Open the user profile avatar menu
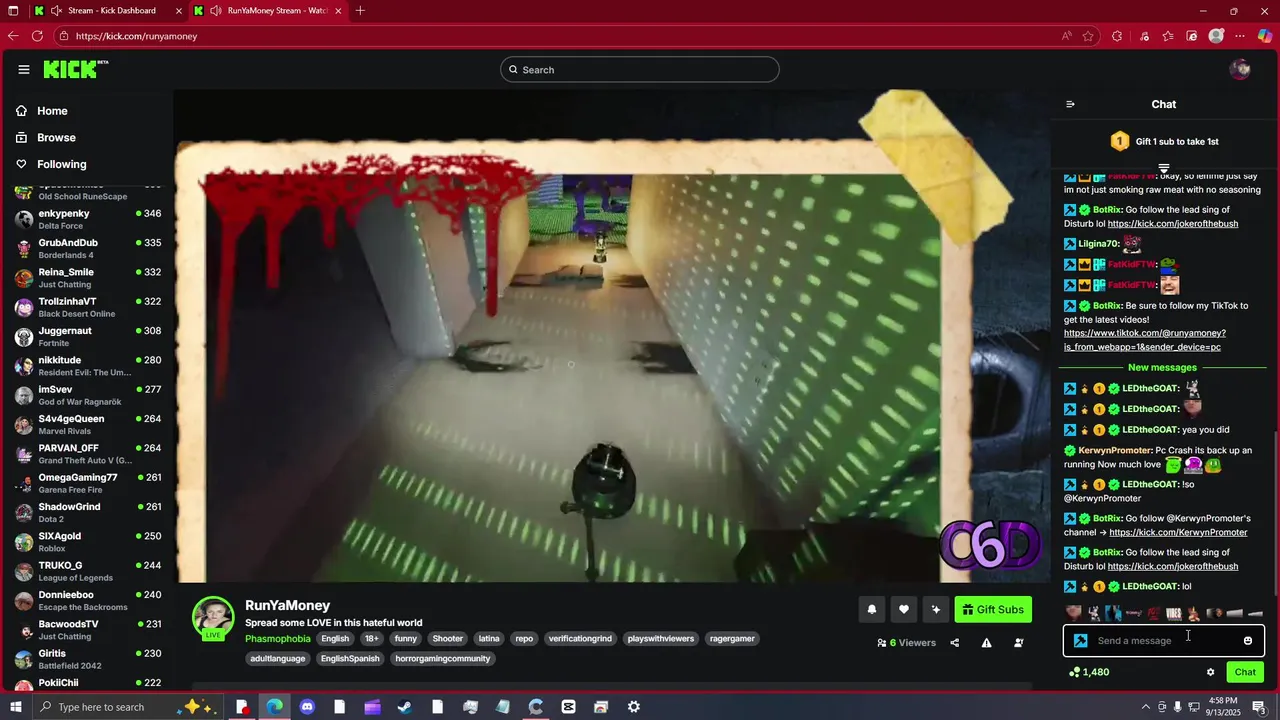The image size is (1280, 720). coord(1240,69)
